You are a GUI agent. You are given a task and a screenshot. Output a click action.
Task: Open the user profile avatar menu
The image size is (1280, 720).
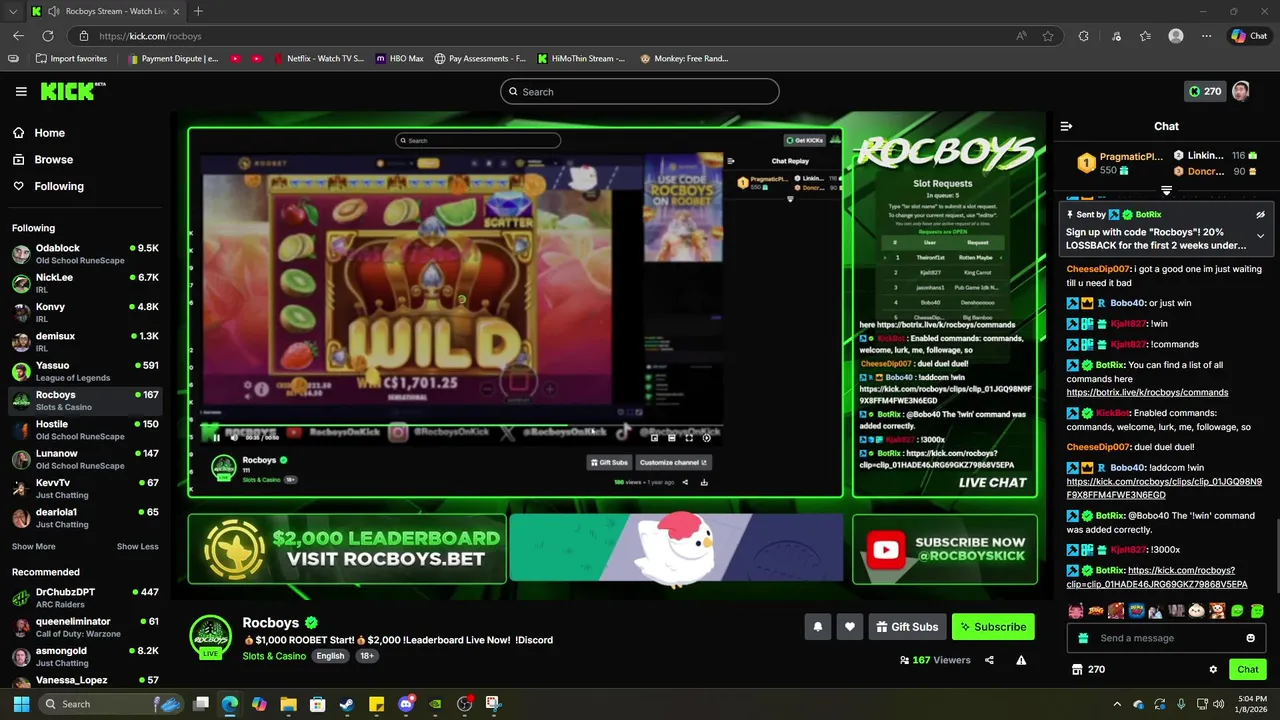(1241, 91)
